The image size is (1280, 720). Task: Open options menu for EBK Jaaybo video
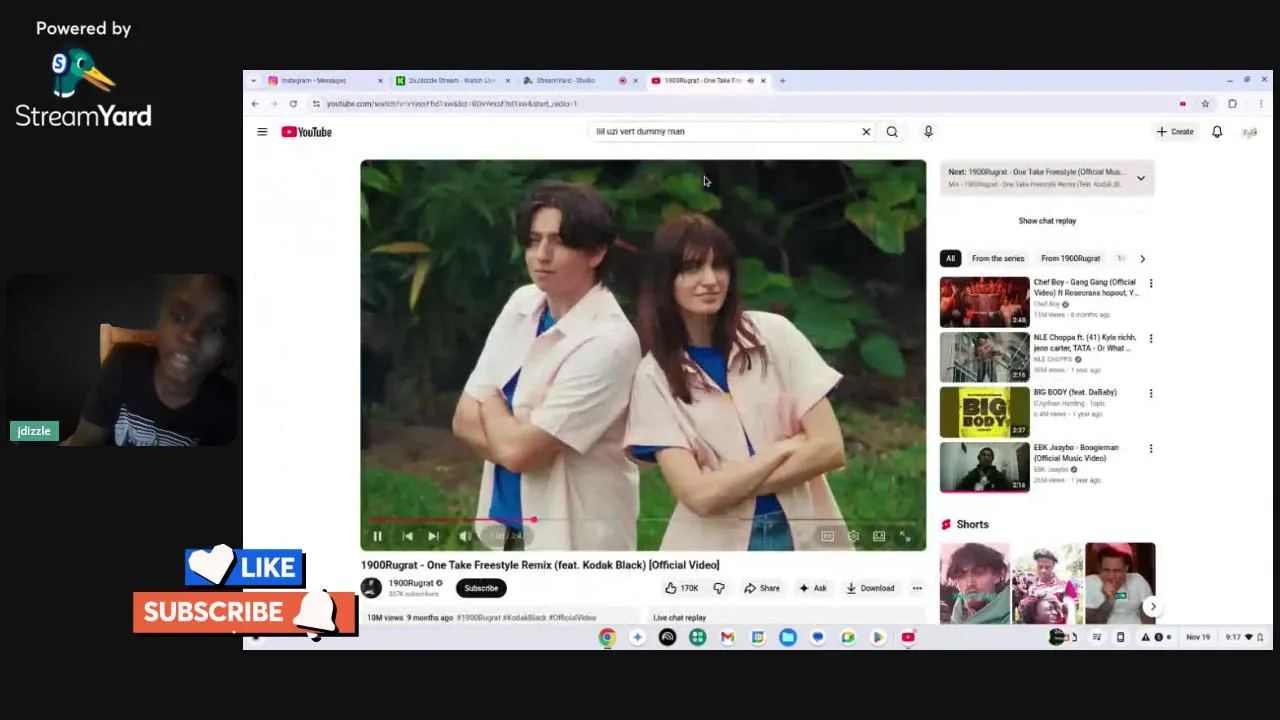tap(1150, 449)
